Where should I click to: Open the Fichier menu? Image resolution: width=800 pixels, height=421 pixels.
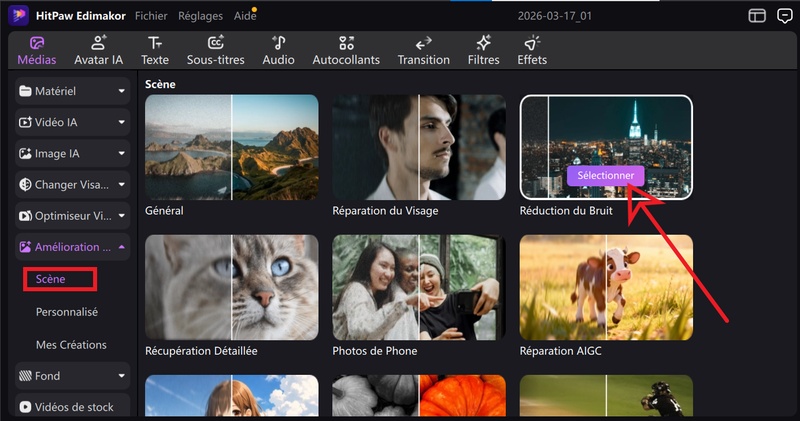click(x=151, y=16)
